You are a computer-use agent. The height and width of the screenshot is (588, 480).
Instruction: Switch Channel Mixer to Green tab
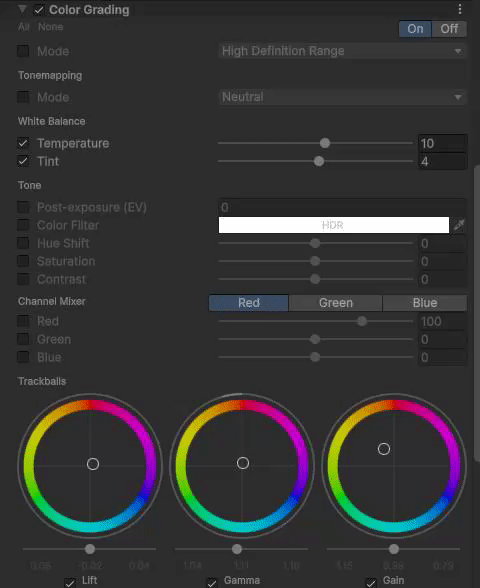336,303
